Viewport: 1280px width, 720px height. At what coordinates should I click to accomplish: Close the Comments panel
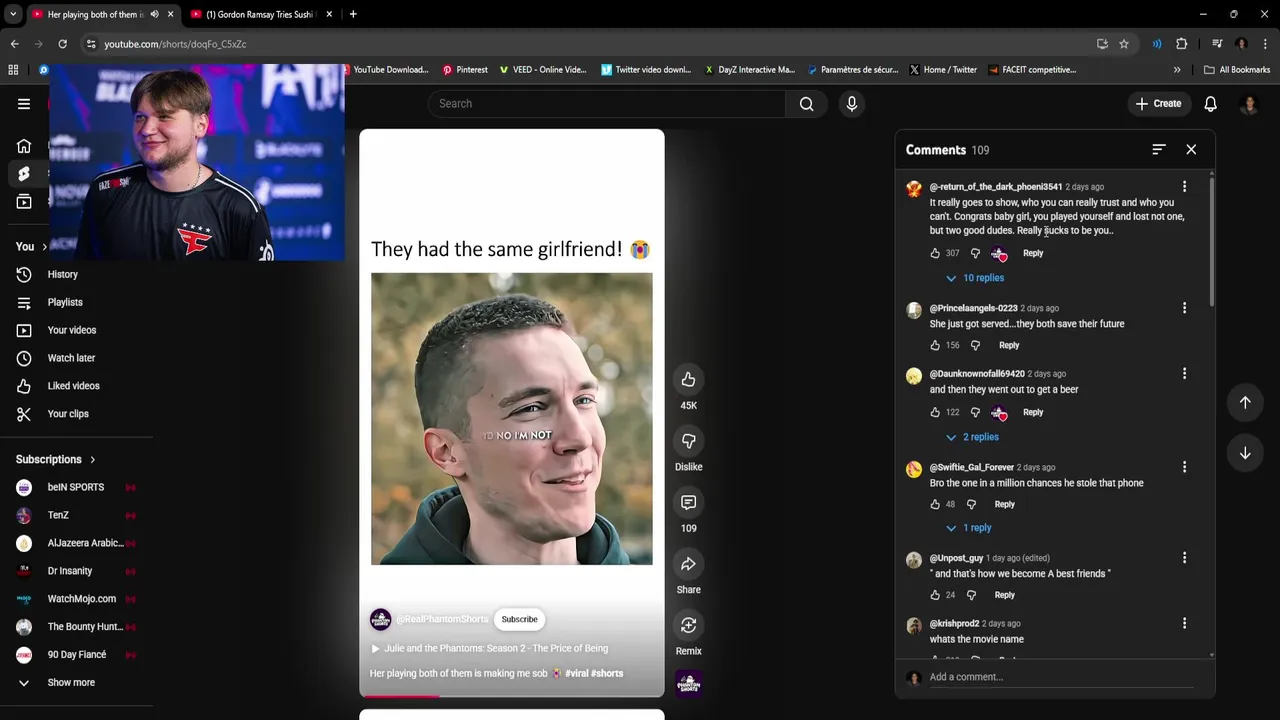coord(1191,149)
